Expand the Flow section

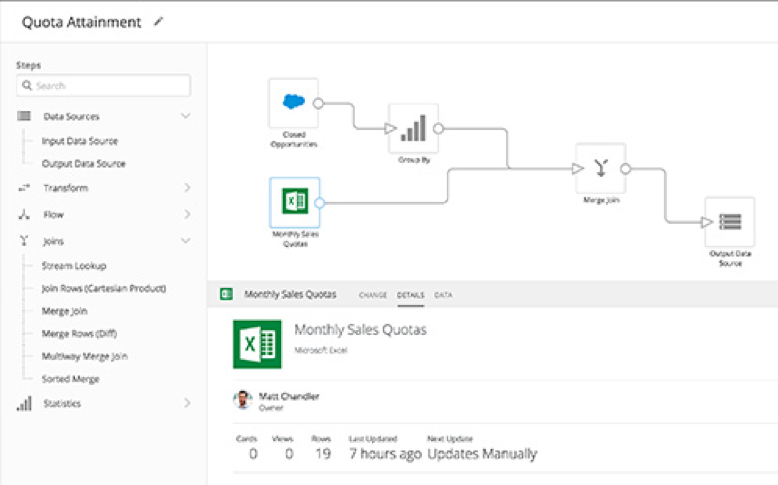click(x=186, y=214)
